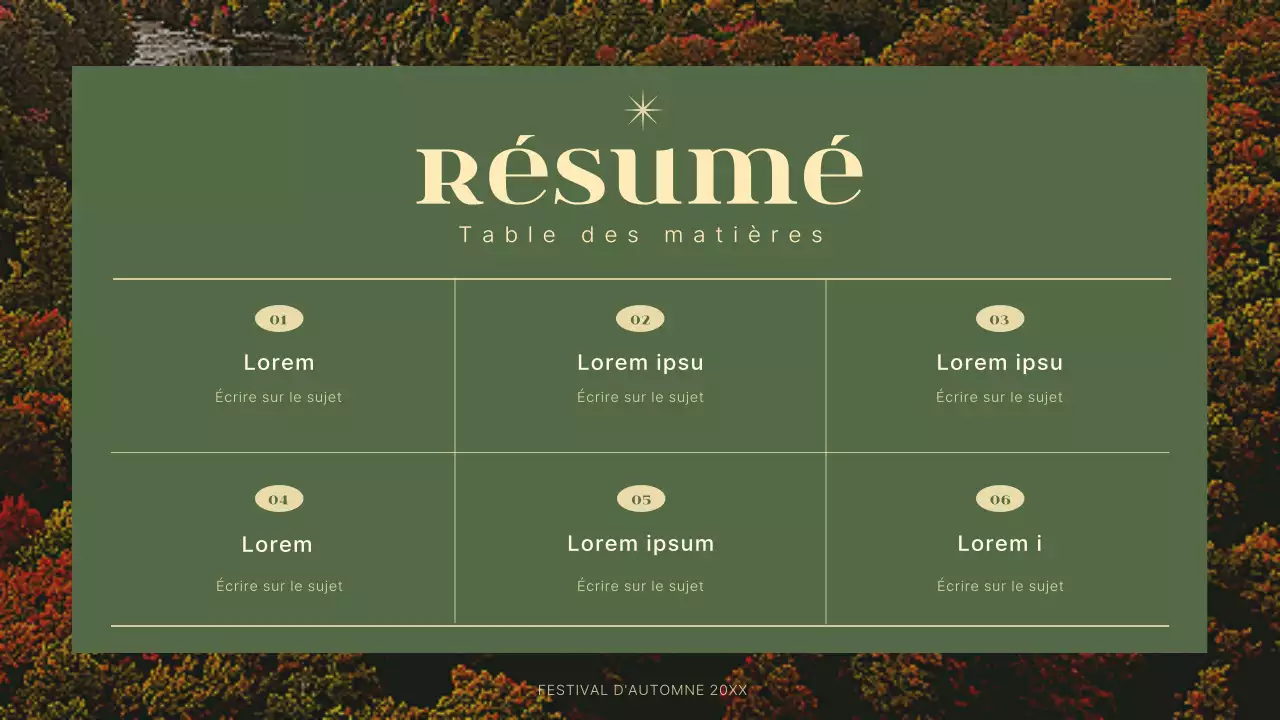This screenshot has height=720, width=1280.
Task: Select the Lorem ipsu heading in section 03
Action: (999, 362)
